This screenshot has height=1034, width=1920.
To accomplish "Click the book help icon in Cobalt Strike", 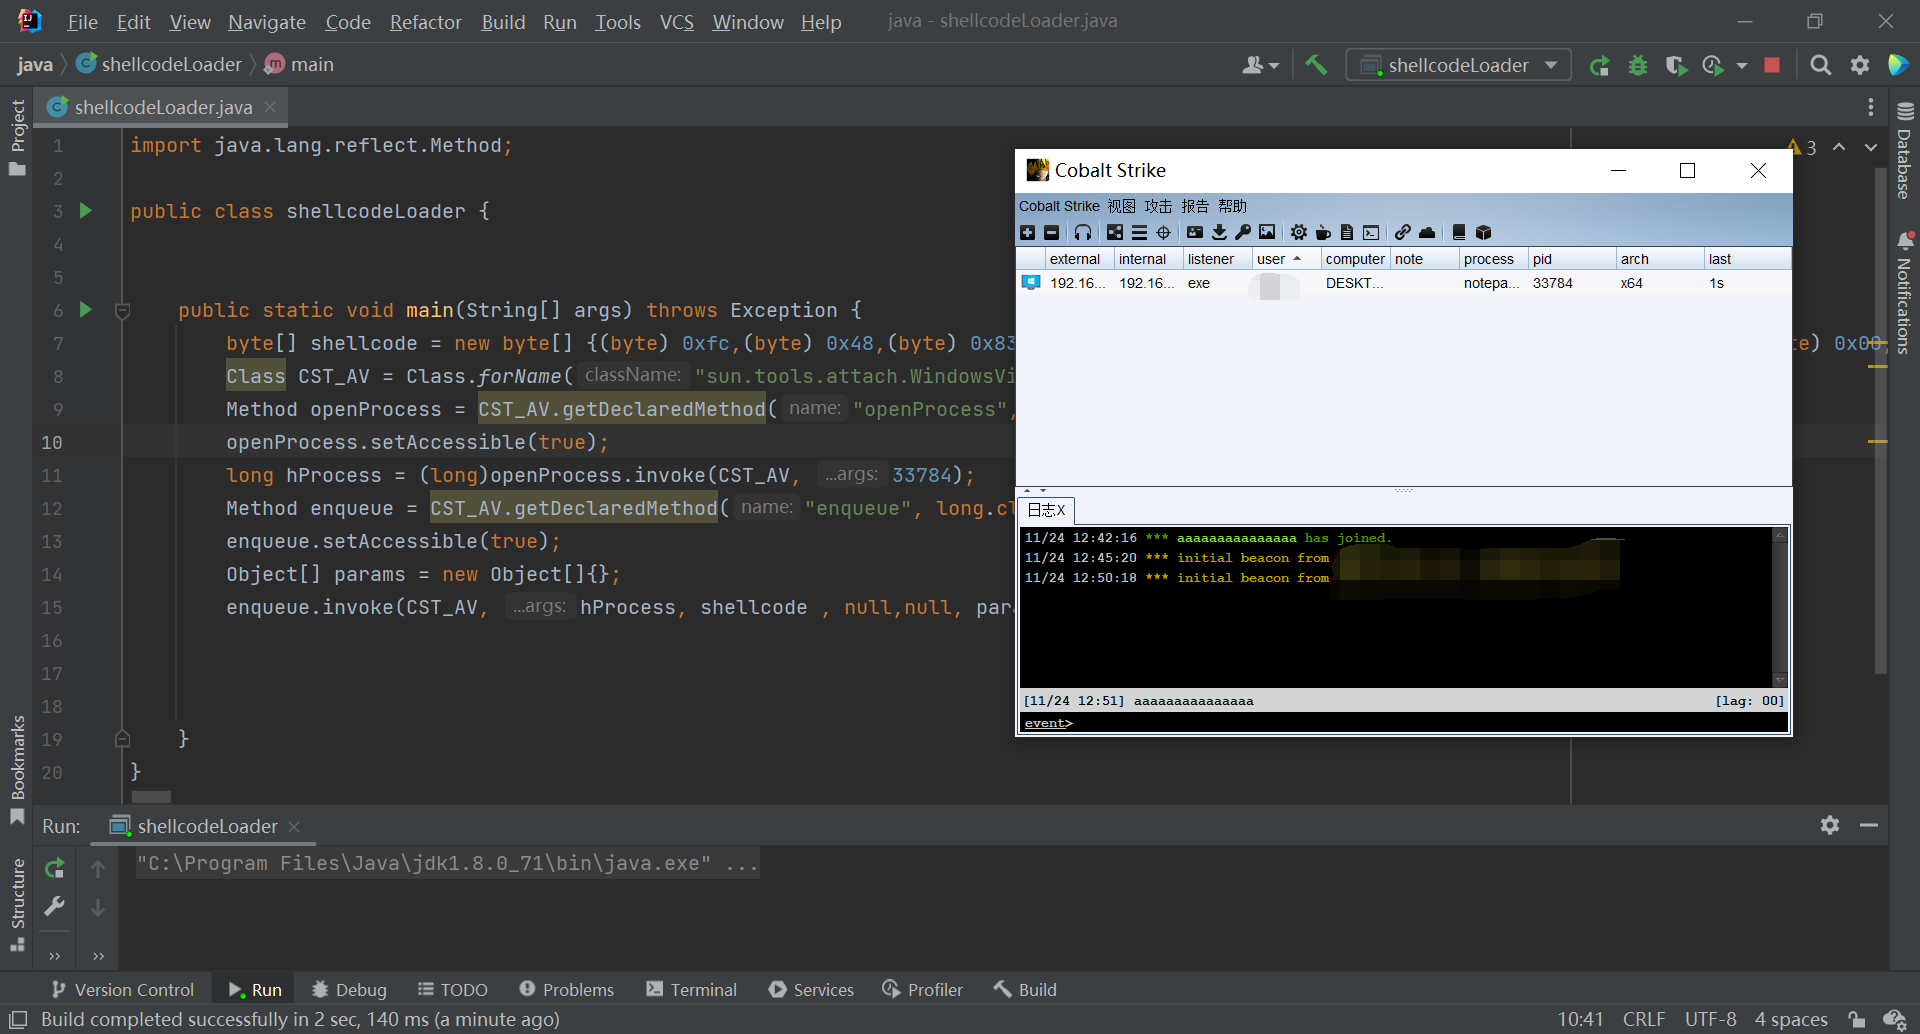I will tap(1459, 232).
